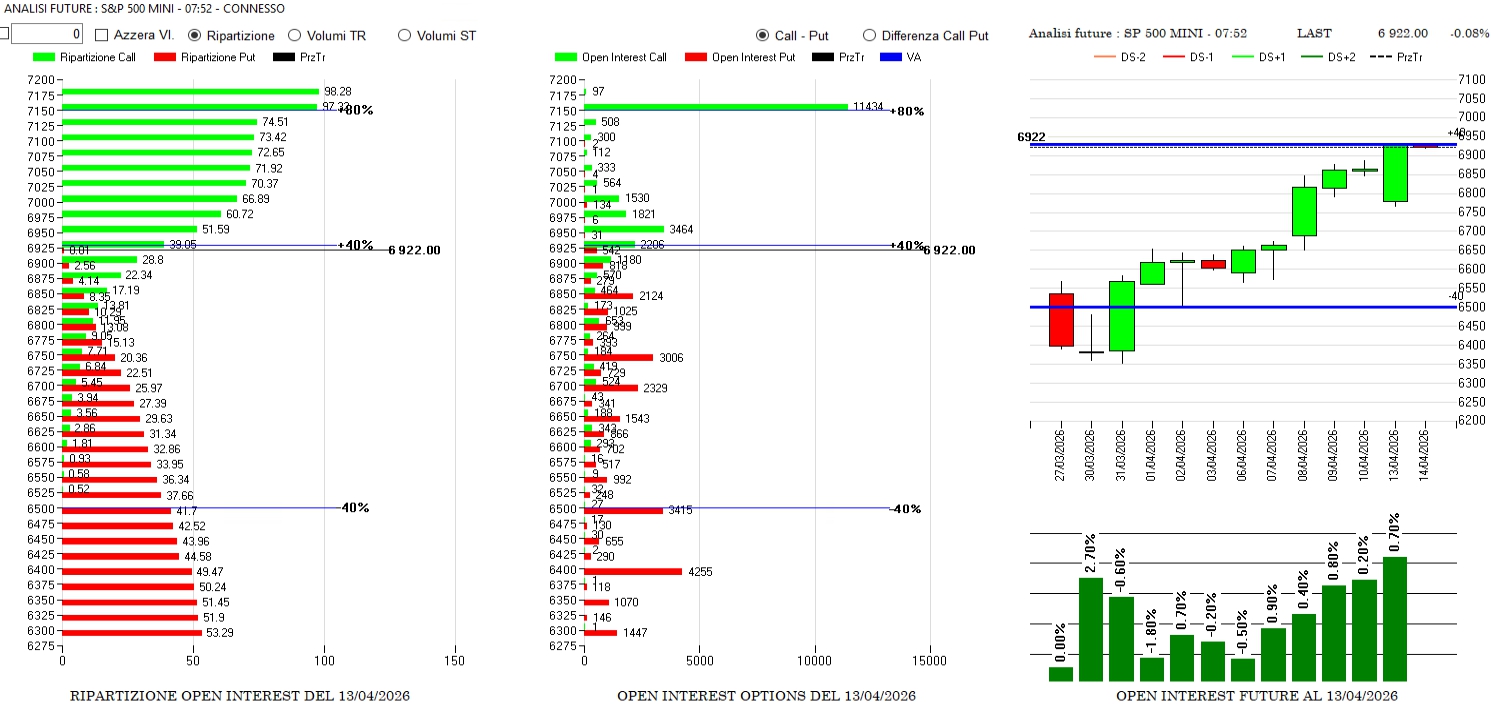Click the DS-2 legend line marker

pos(1100,57)
